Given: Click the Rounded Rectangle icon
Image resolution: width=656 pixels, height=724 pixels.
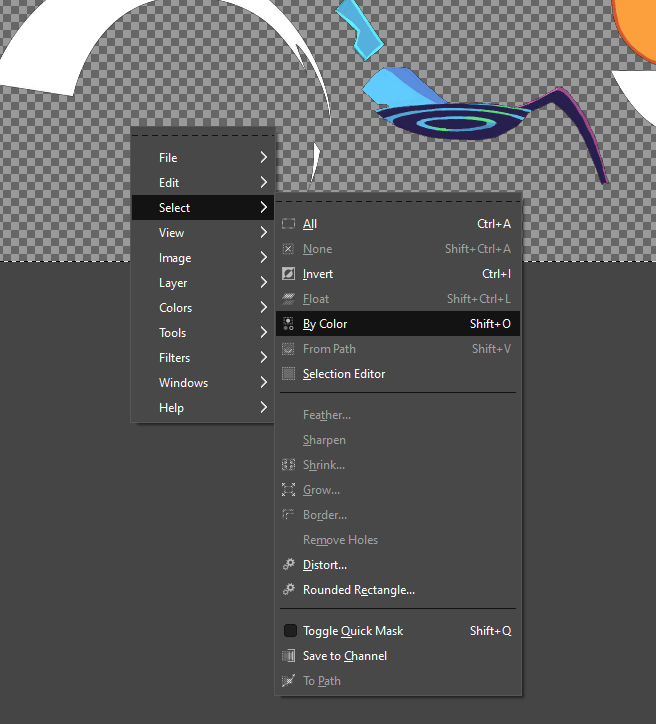Looking at the screenshot, I should click(288, 590).
